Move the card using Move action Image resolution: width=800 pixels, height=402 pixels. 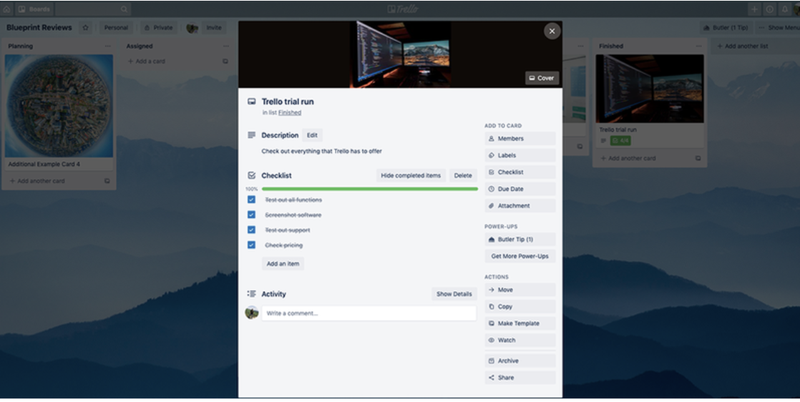click(x=520, y=290)
